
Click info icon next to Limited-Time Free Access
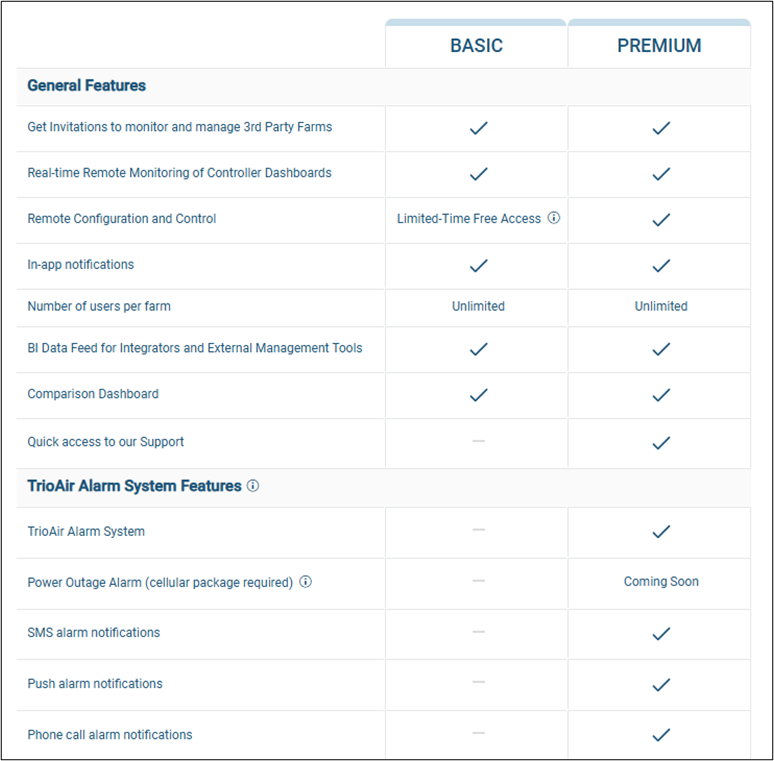click(554, 218)
